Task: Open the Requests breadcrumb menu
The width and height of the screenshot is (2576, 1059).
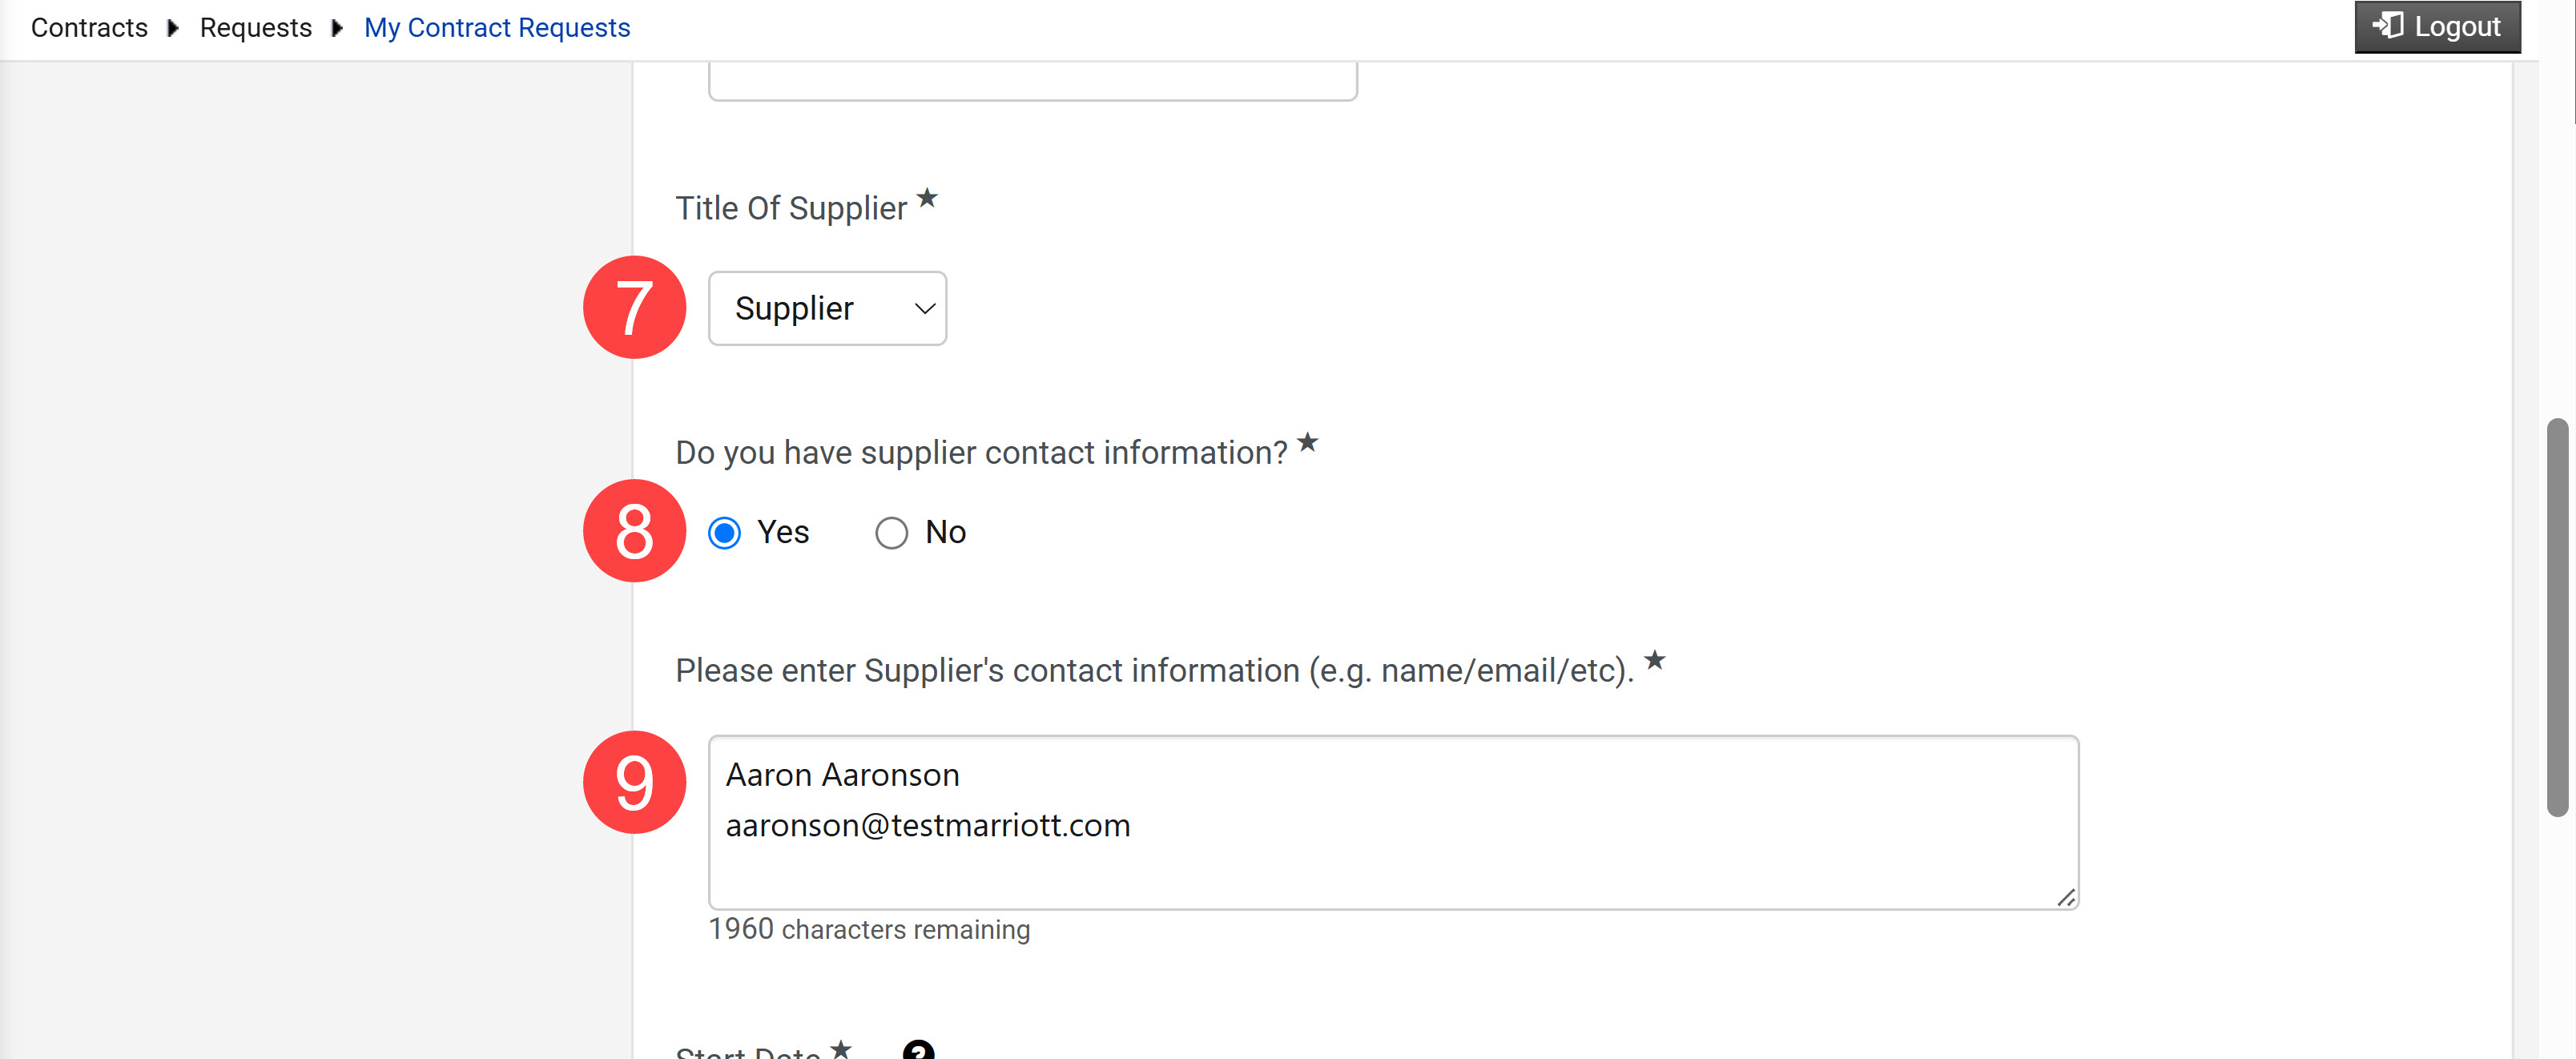Action: point(256,28)
